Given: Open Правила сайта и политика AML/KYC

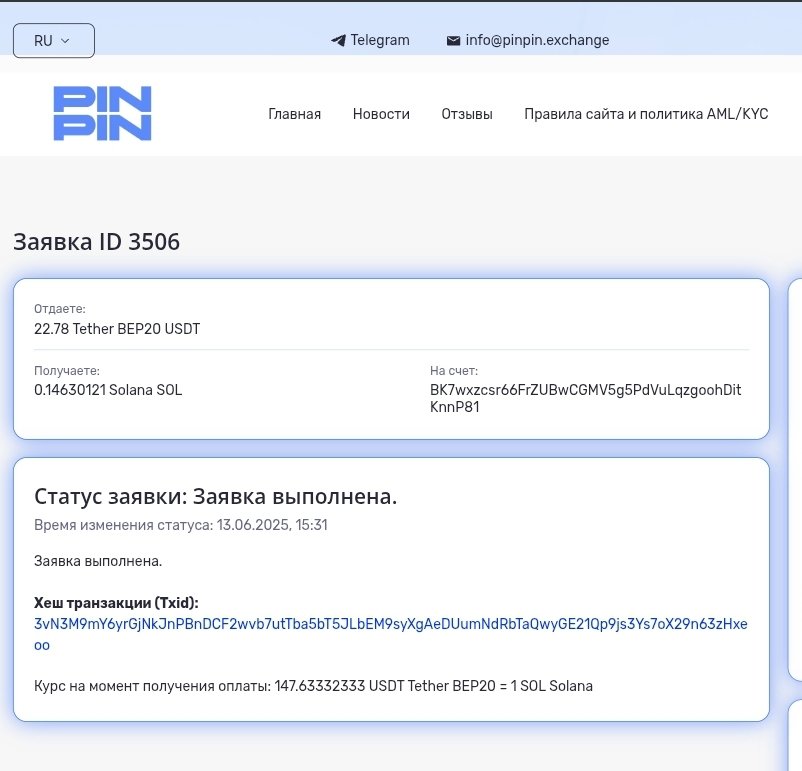Looking at the screenshot, I should click(646, 114).
